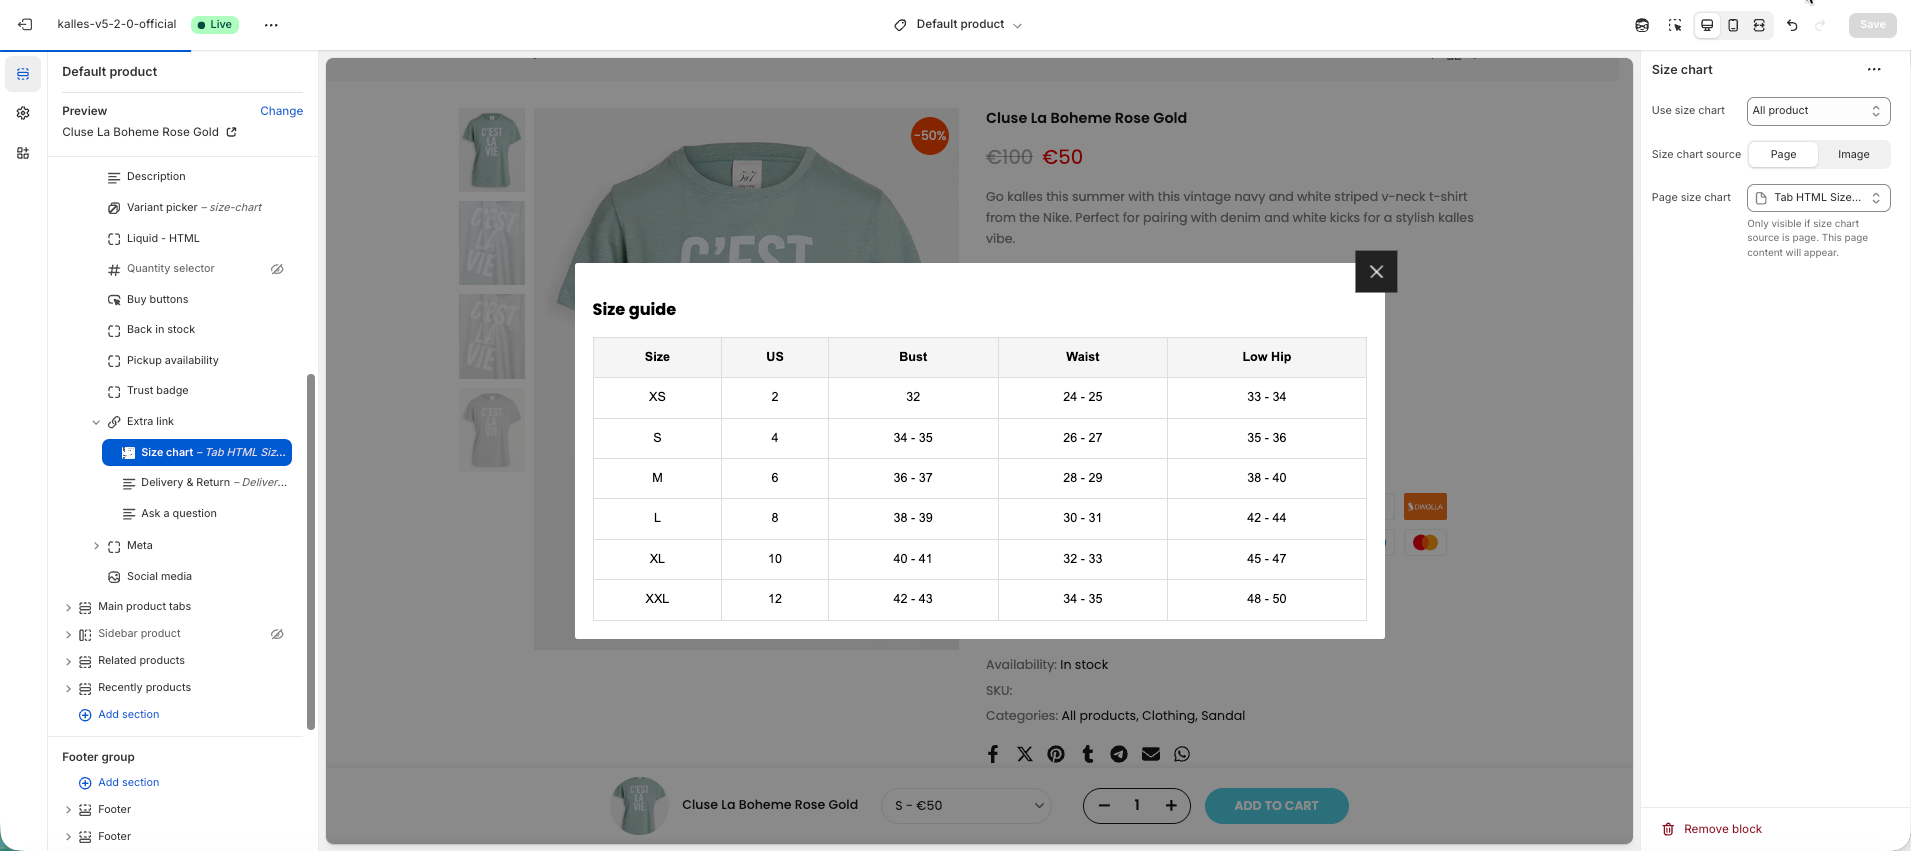Open Default product template selector
Screen dimensions: 1911x851
click(x=958, y=25)
